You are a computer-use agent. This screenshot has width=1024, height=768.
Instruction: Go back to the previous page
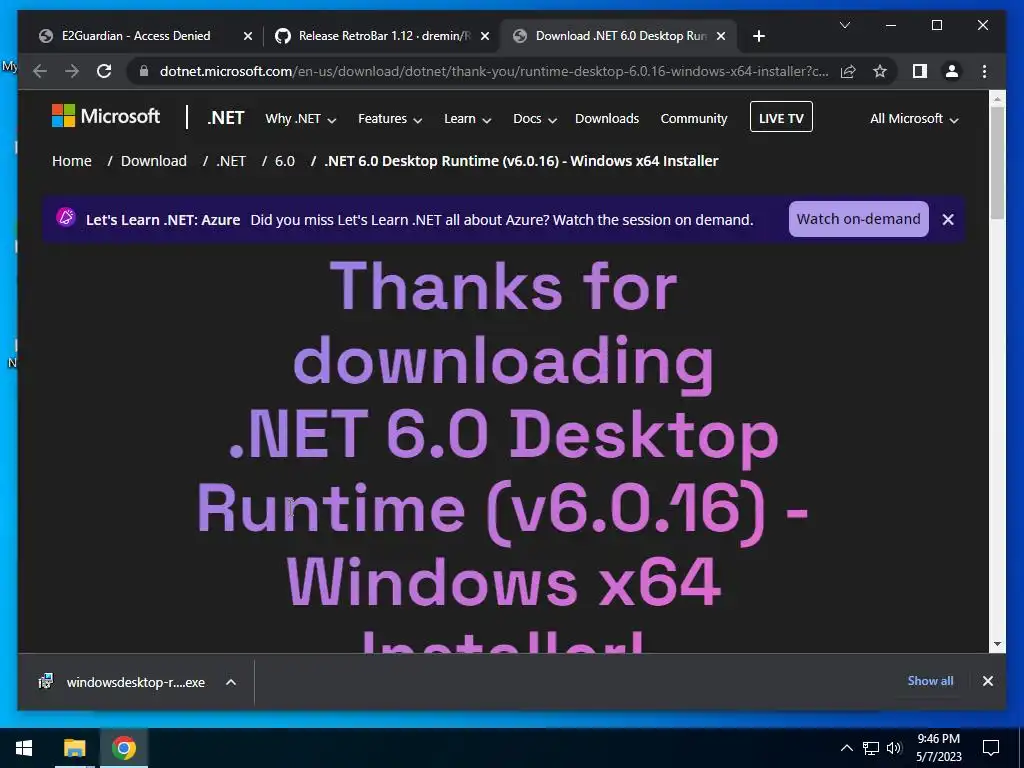(x=40, y=71)
